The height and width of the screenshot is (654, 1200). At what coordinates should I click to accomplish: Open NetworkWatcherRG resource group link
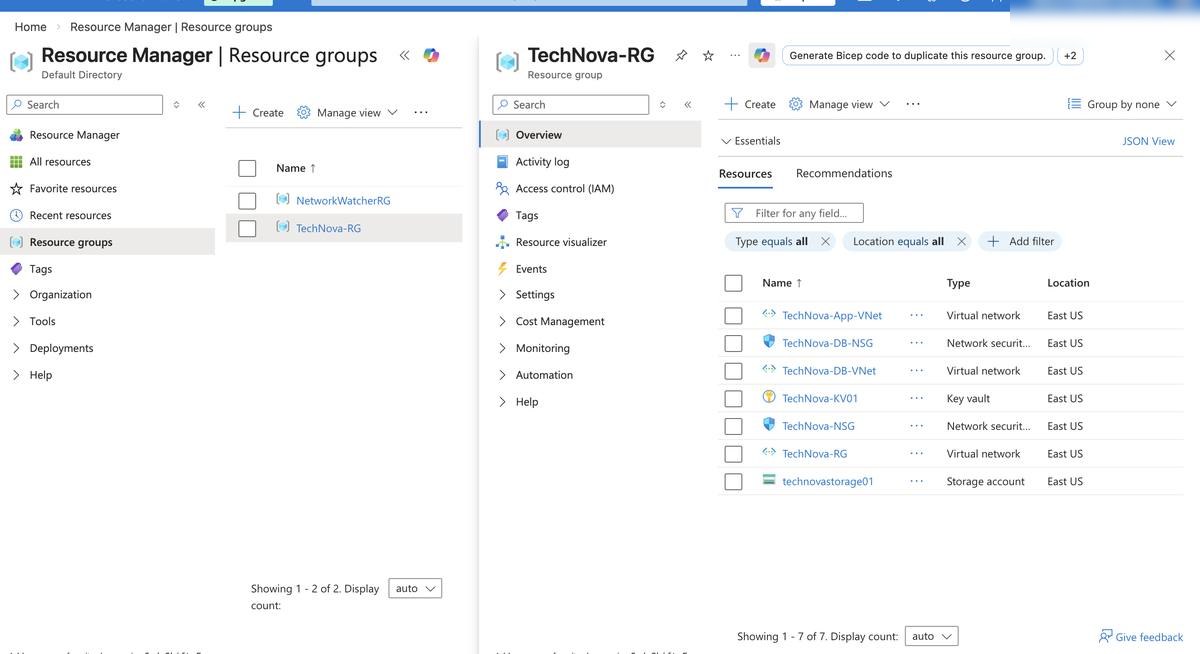[343, 201]
